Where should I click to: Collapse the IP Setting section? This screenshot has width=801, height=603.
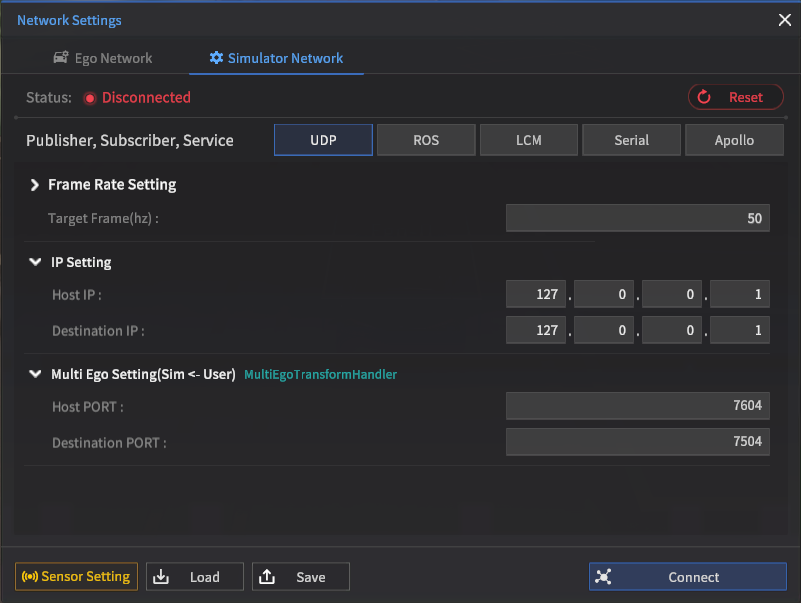[35, 263]
